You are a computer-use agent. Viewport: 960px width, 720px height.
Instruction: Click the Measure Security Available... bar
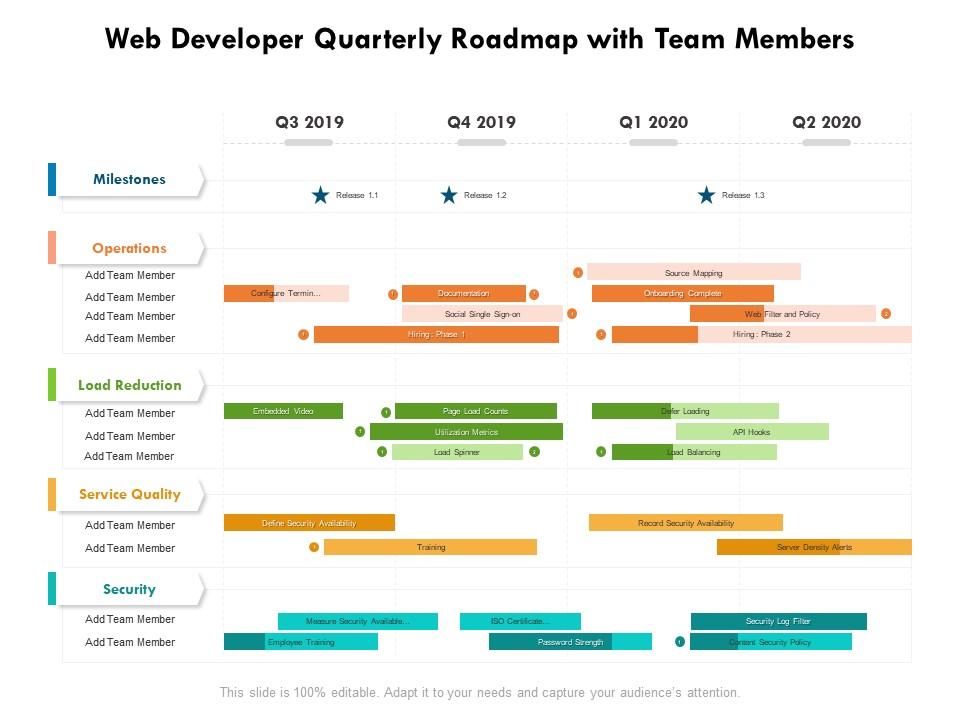click(358, 621)
